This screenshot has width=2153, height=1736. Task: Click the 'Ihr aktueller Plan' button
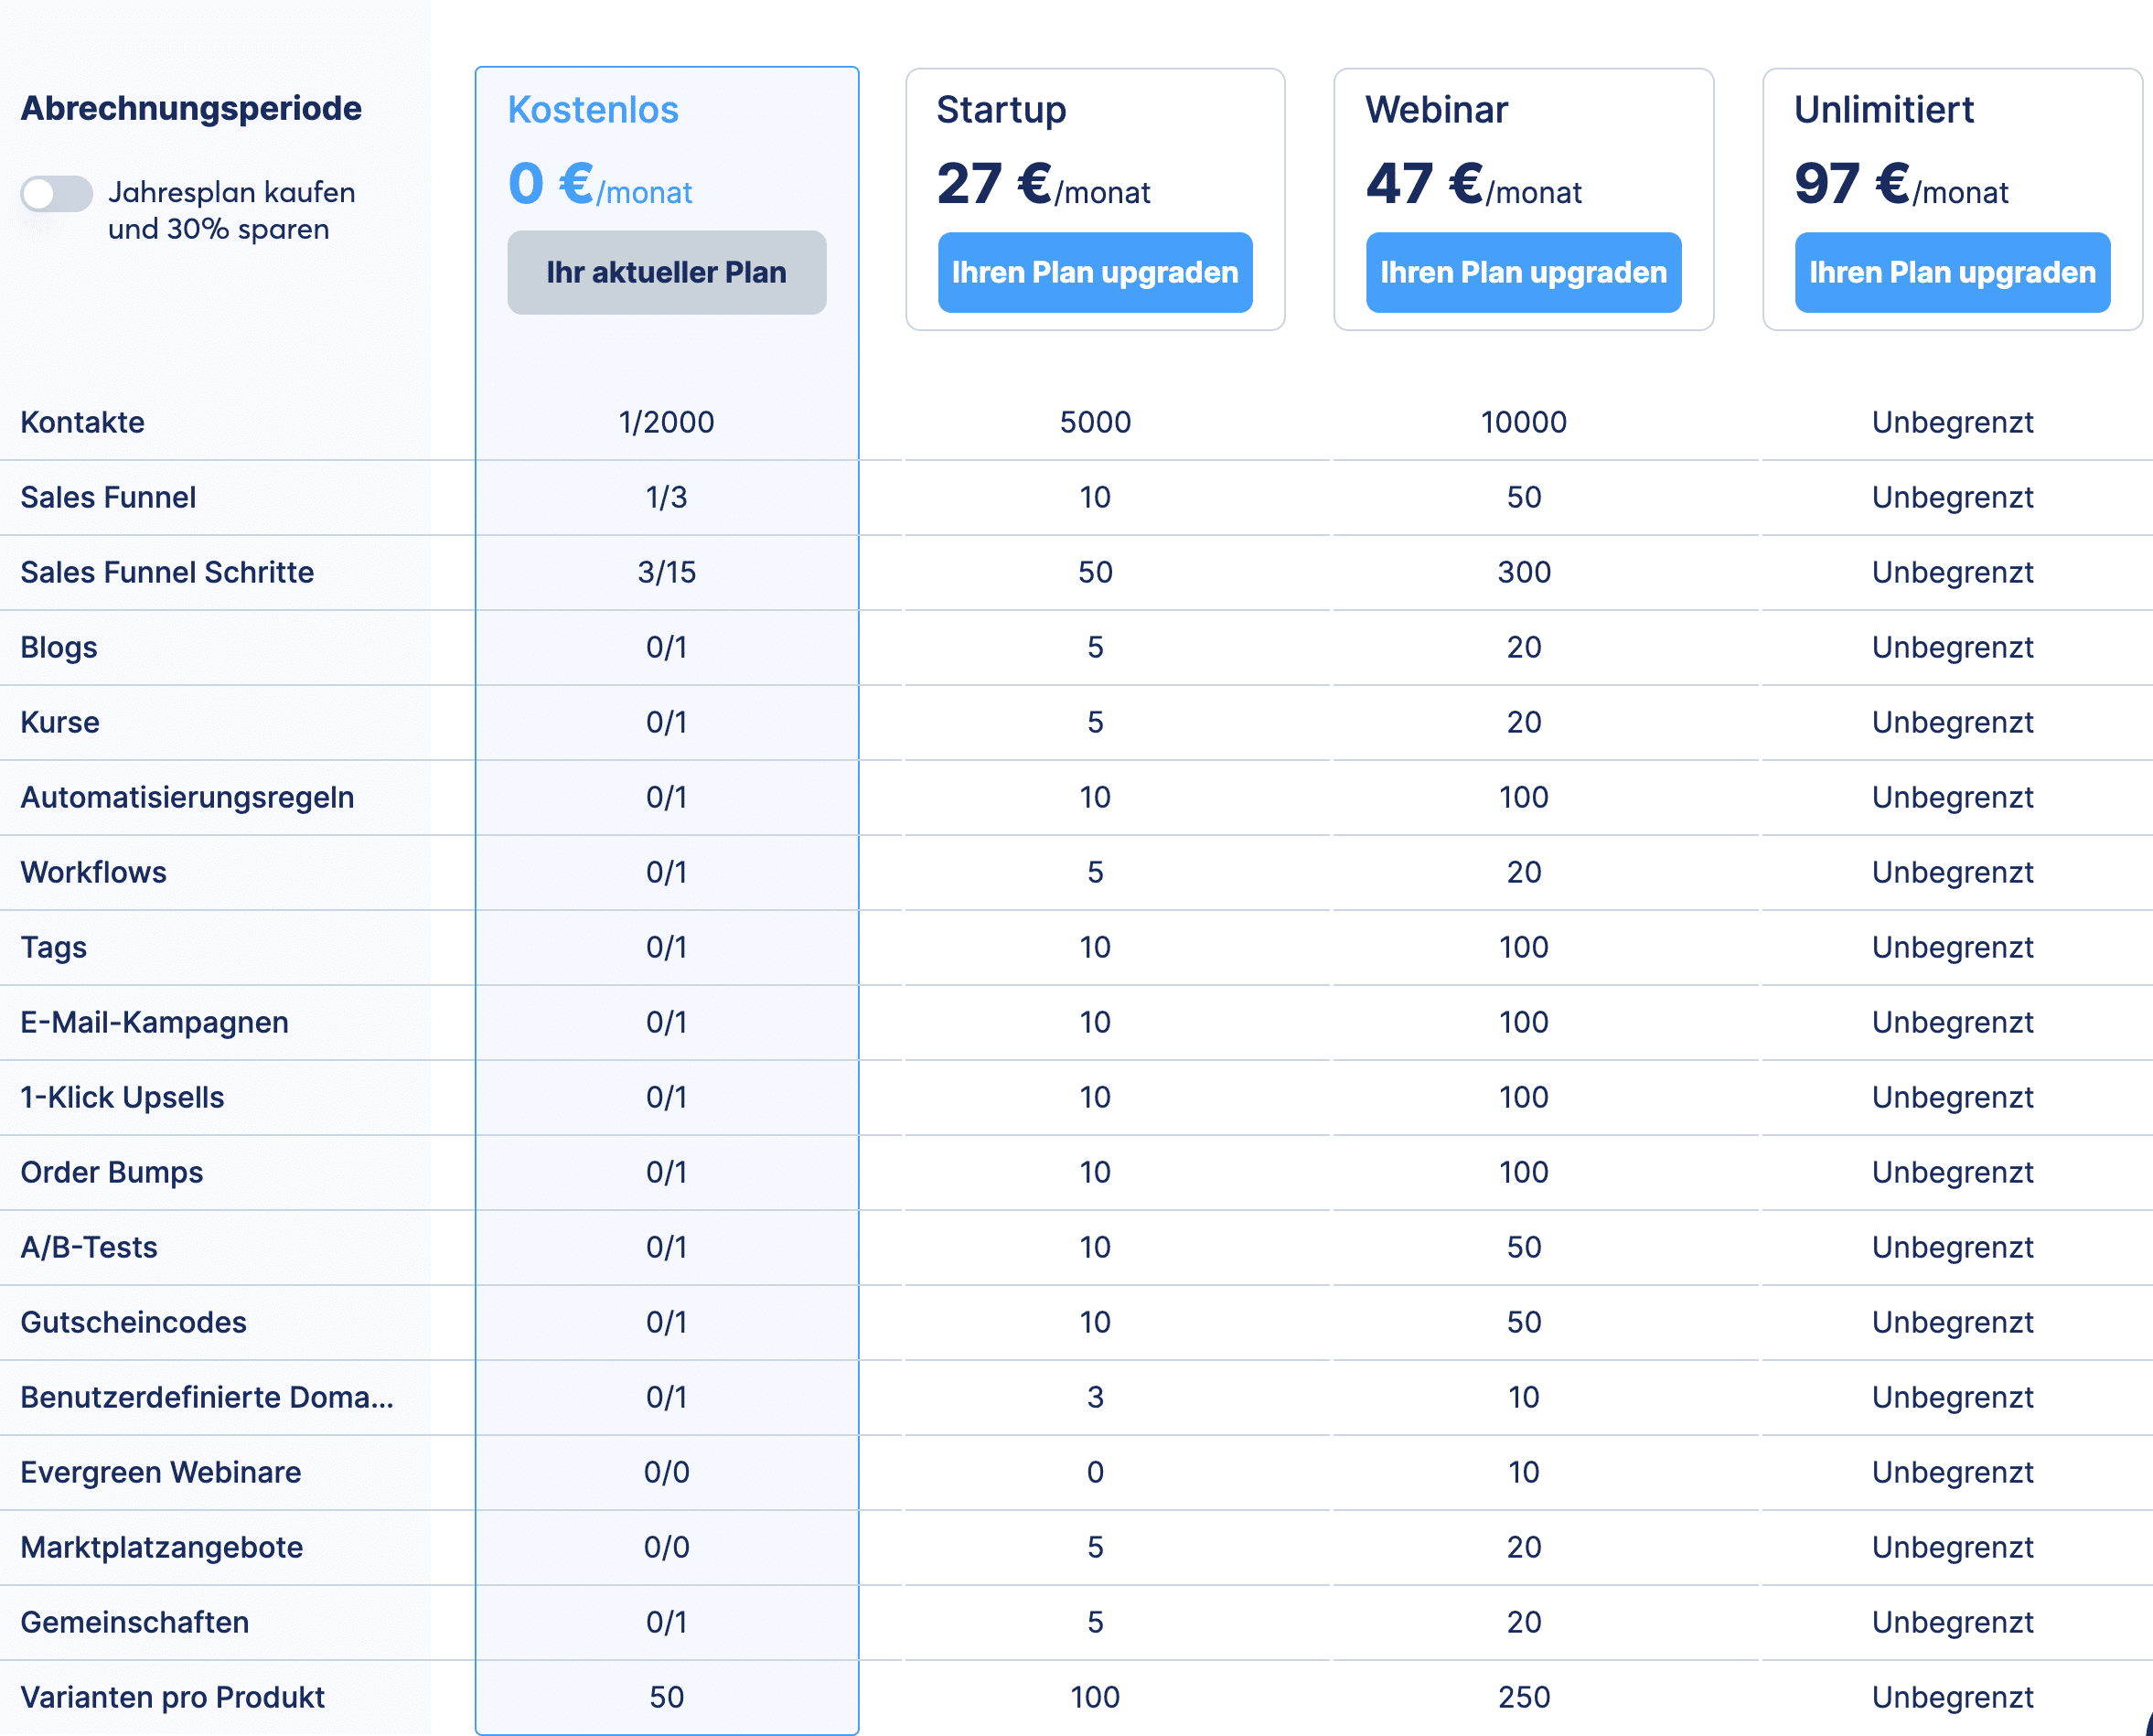click(x=666, y=272)
